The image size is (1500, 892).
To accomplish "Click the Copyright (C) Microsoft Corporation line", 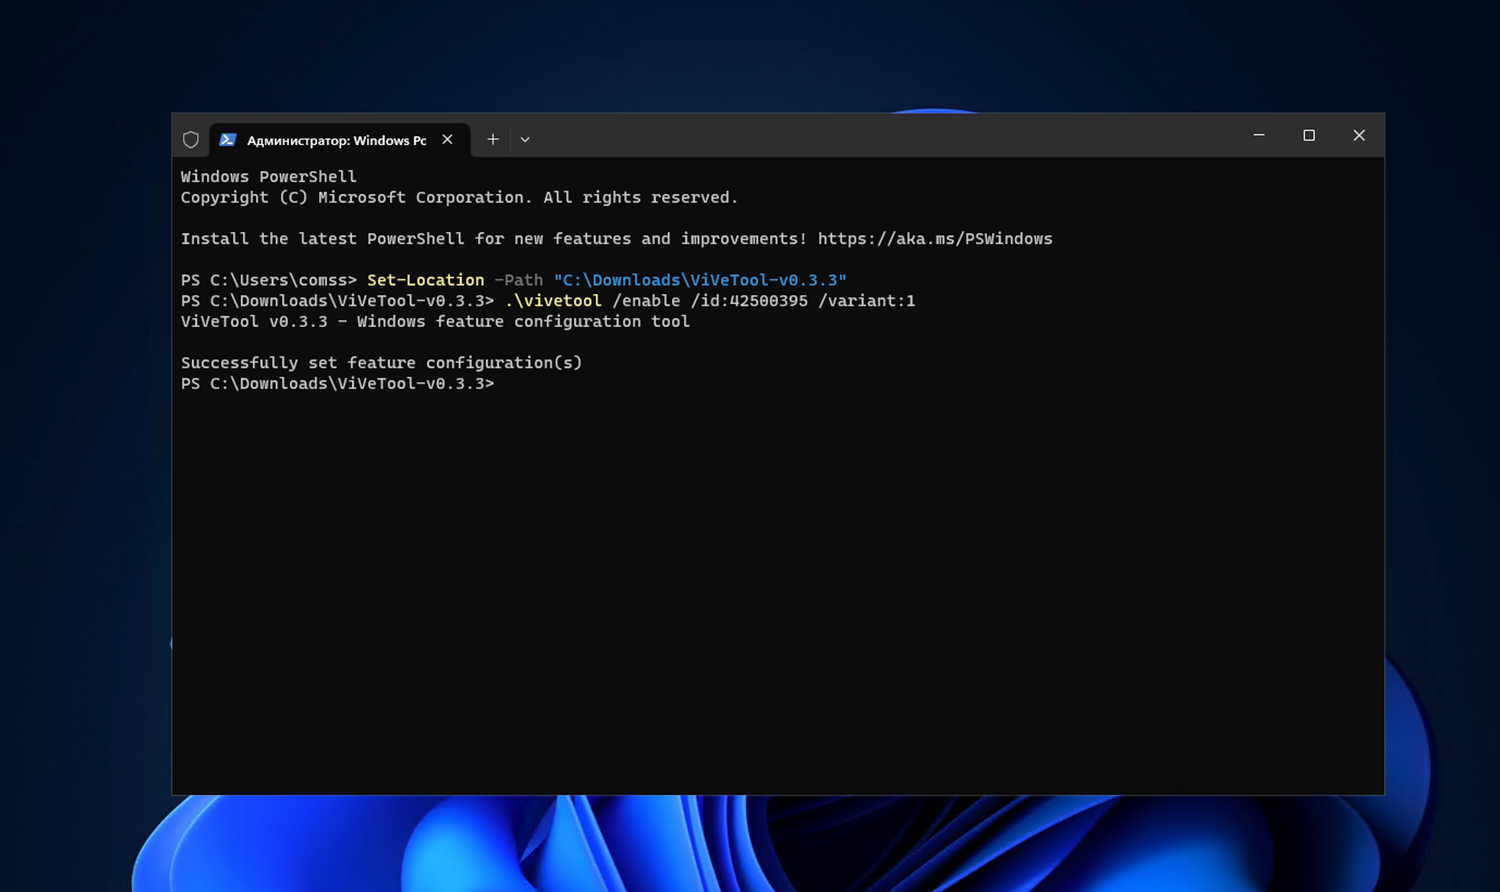I will click(x=459, y=198).
